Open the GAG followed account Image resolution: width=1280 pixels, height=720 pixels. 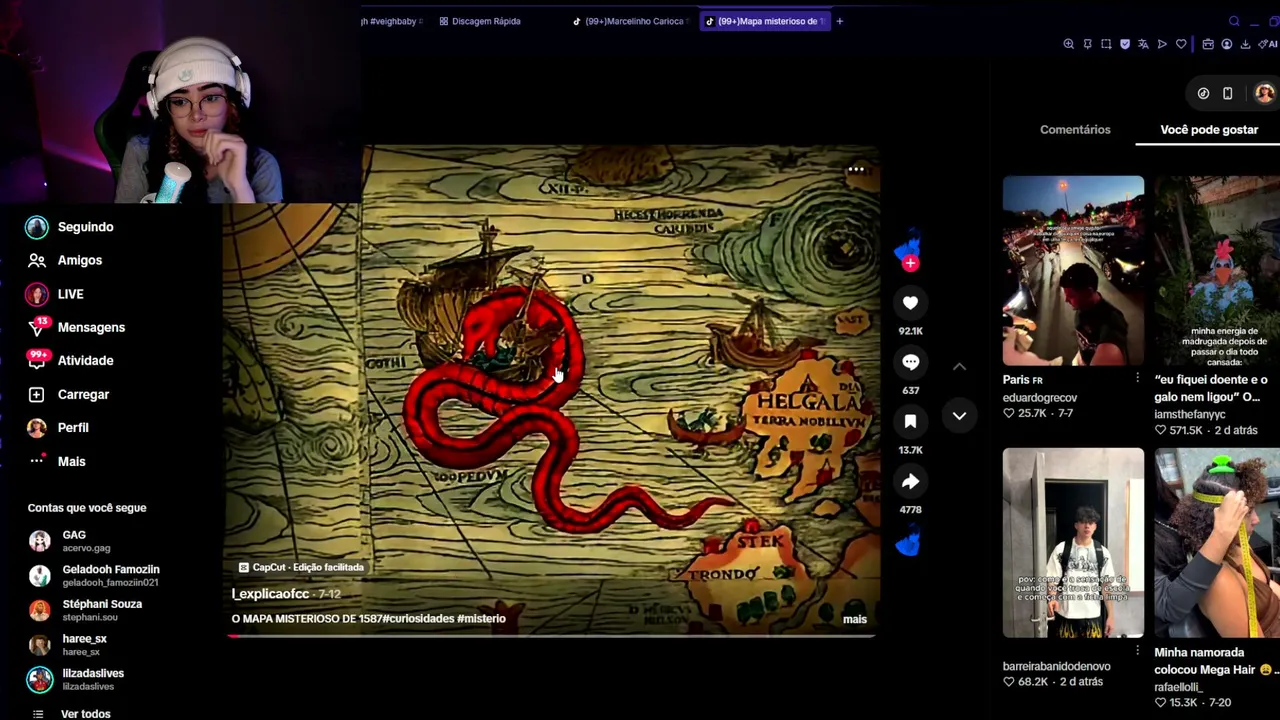[70, 541]
